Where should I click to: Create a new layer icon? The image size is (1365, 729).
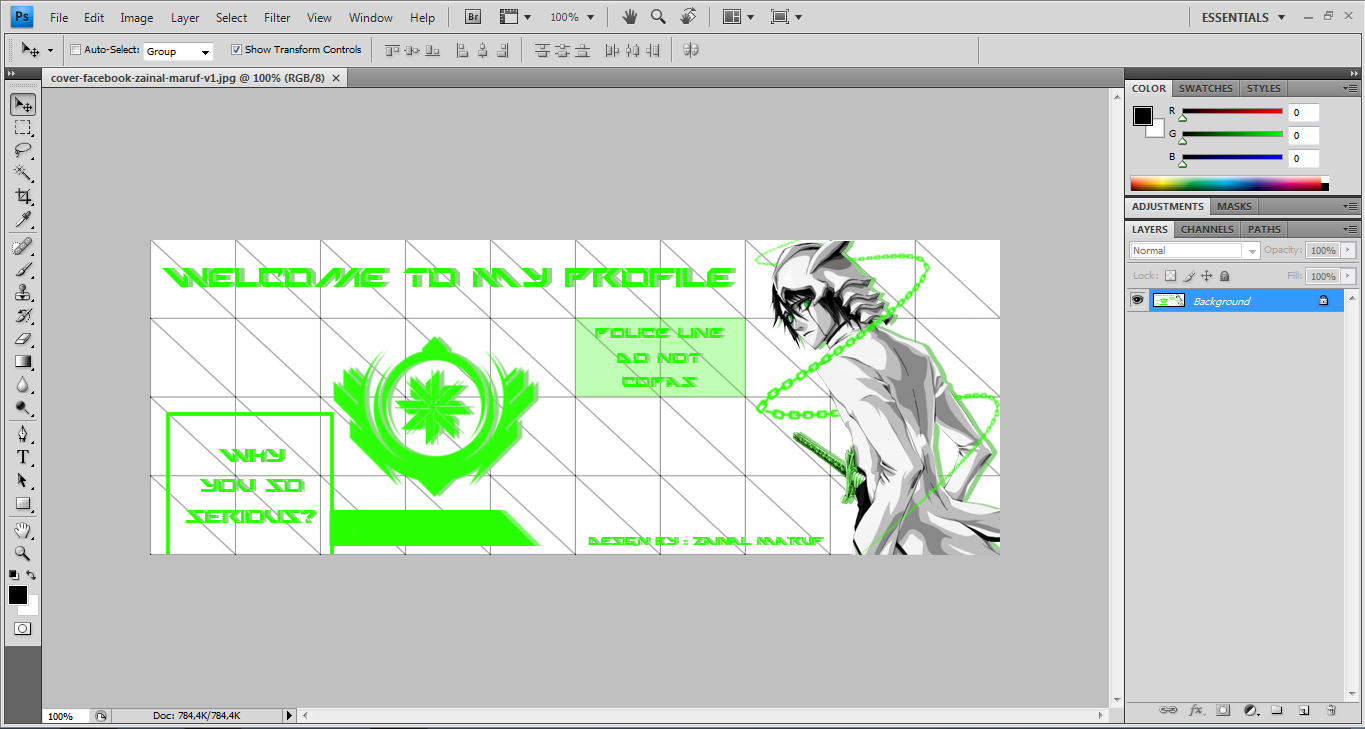(x=1304, y=710)
